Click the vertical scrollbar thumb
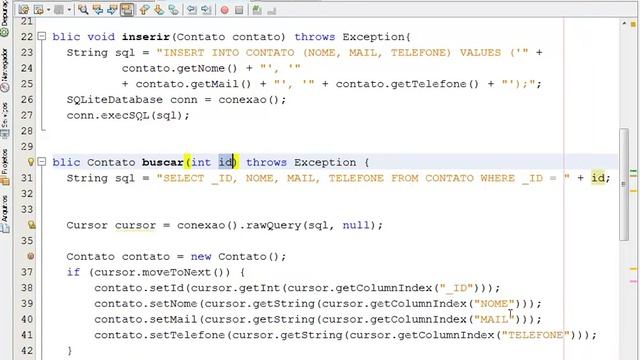This screenshot has height=360, width=640. click(624, 184)
